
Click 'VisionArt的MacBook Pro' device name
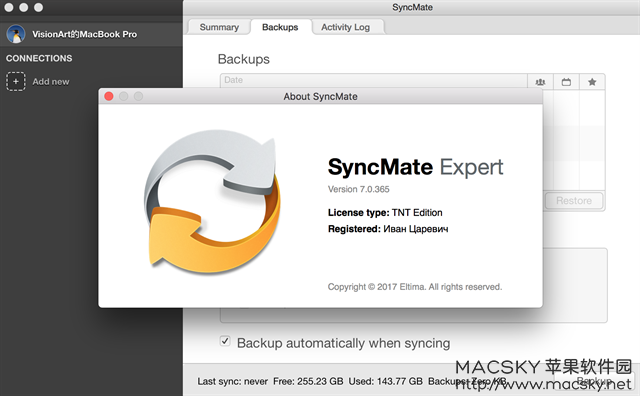tap(84, 34)
